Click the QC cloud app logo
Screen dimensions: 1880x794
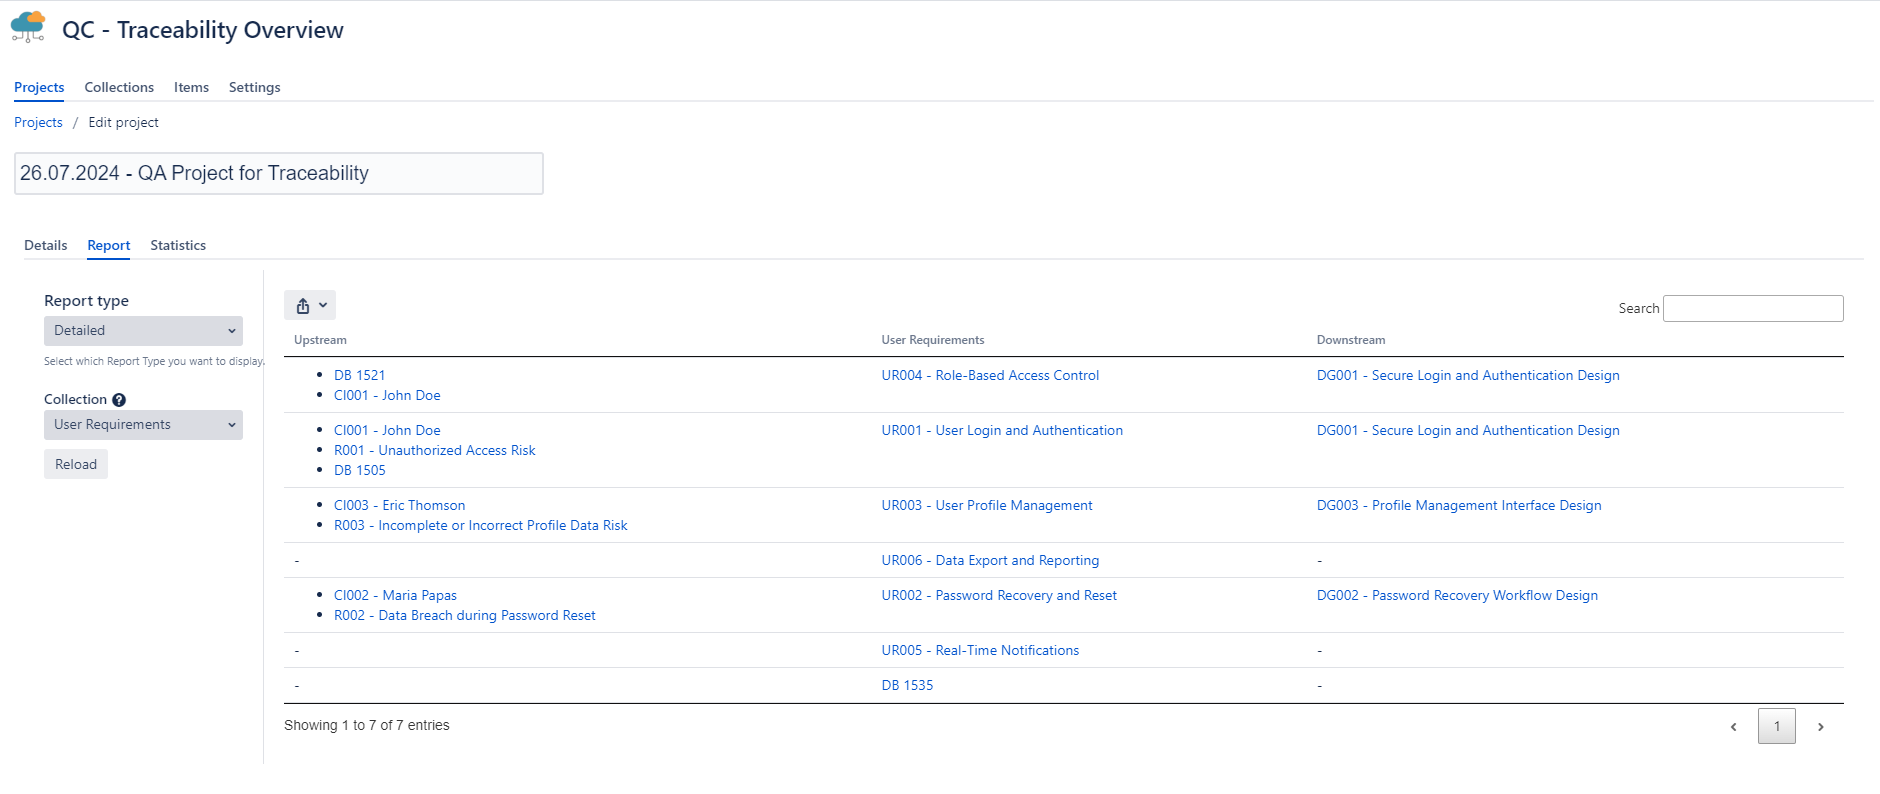coord(28,27)
